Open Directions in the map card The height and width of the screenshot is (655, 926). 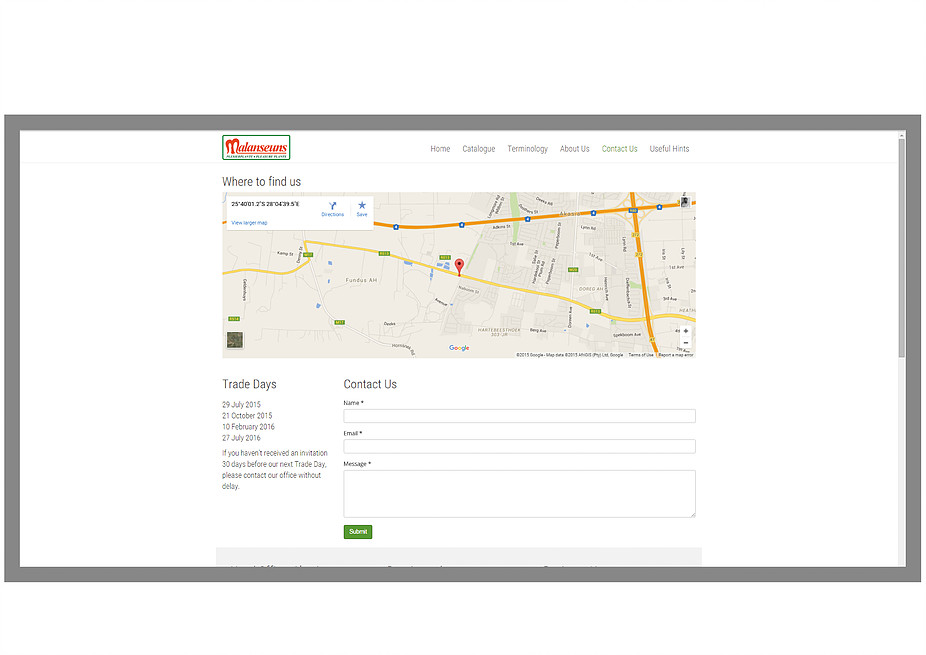(332, 207)
